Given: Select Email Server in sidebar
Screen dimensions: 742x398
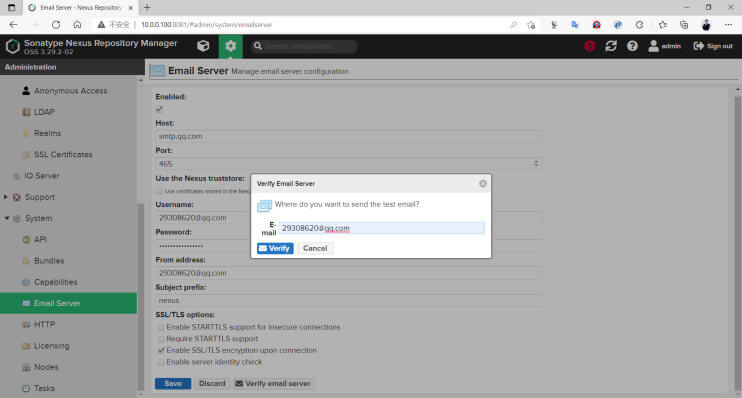Looking at the screenshot, I should tap(69, 303).
